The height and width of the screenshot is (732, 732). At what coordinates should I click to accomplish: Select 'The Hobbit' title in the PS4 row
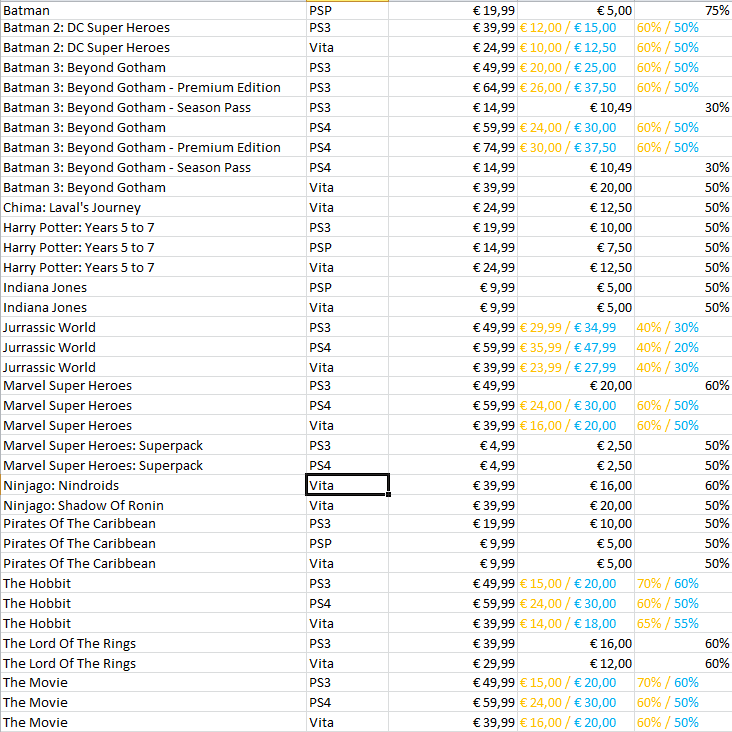(x=153, y=603)
